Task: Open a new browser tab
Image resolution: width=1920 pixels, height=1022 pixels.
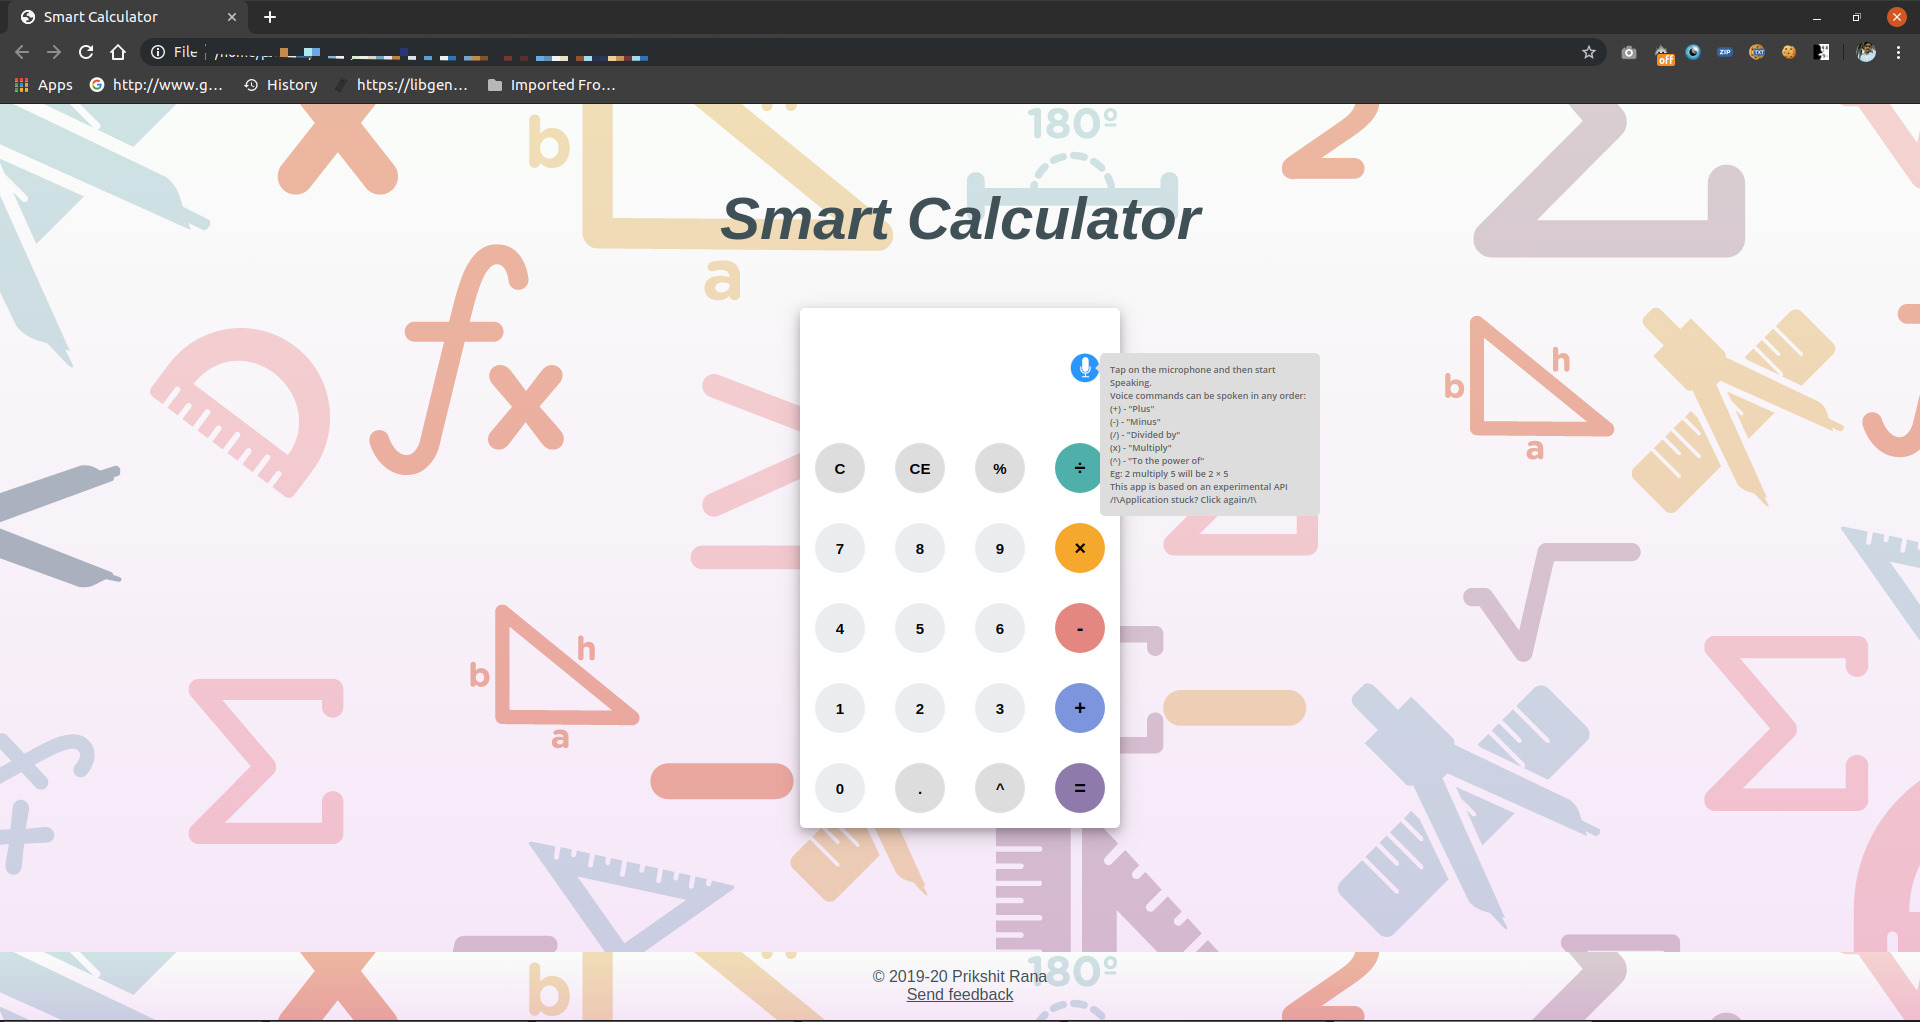Action: pos(269,17)
